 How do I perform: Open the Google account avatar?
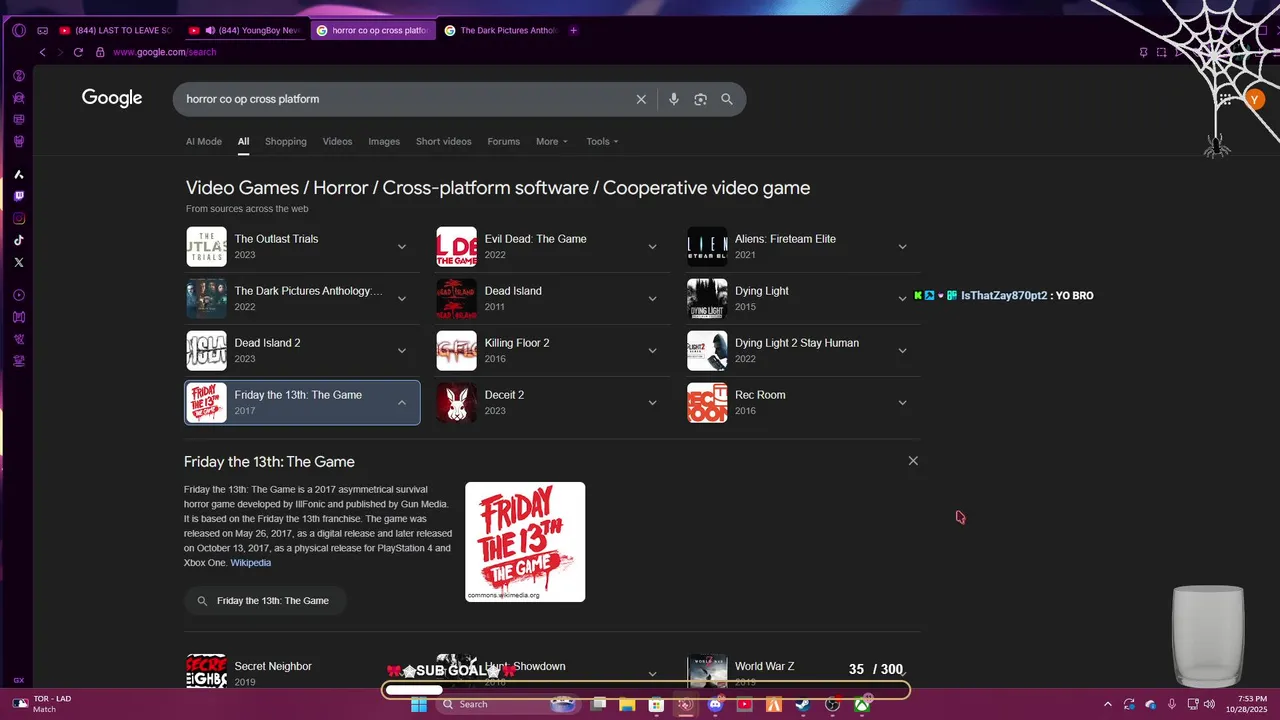click(x=1255, y=99)
